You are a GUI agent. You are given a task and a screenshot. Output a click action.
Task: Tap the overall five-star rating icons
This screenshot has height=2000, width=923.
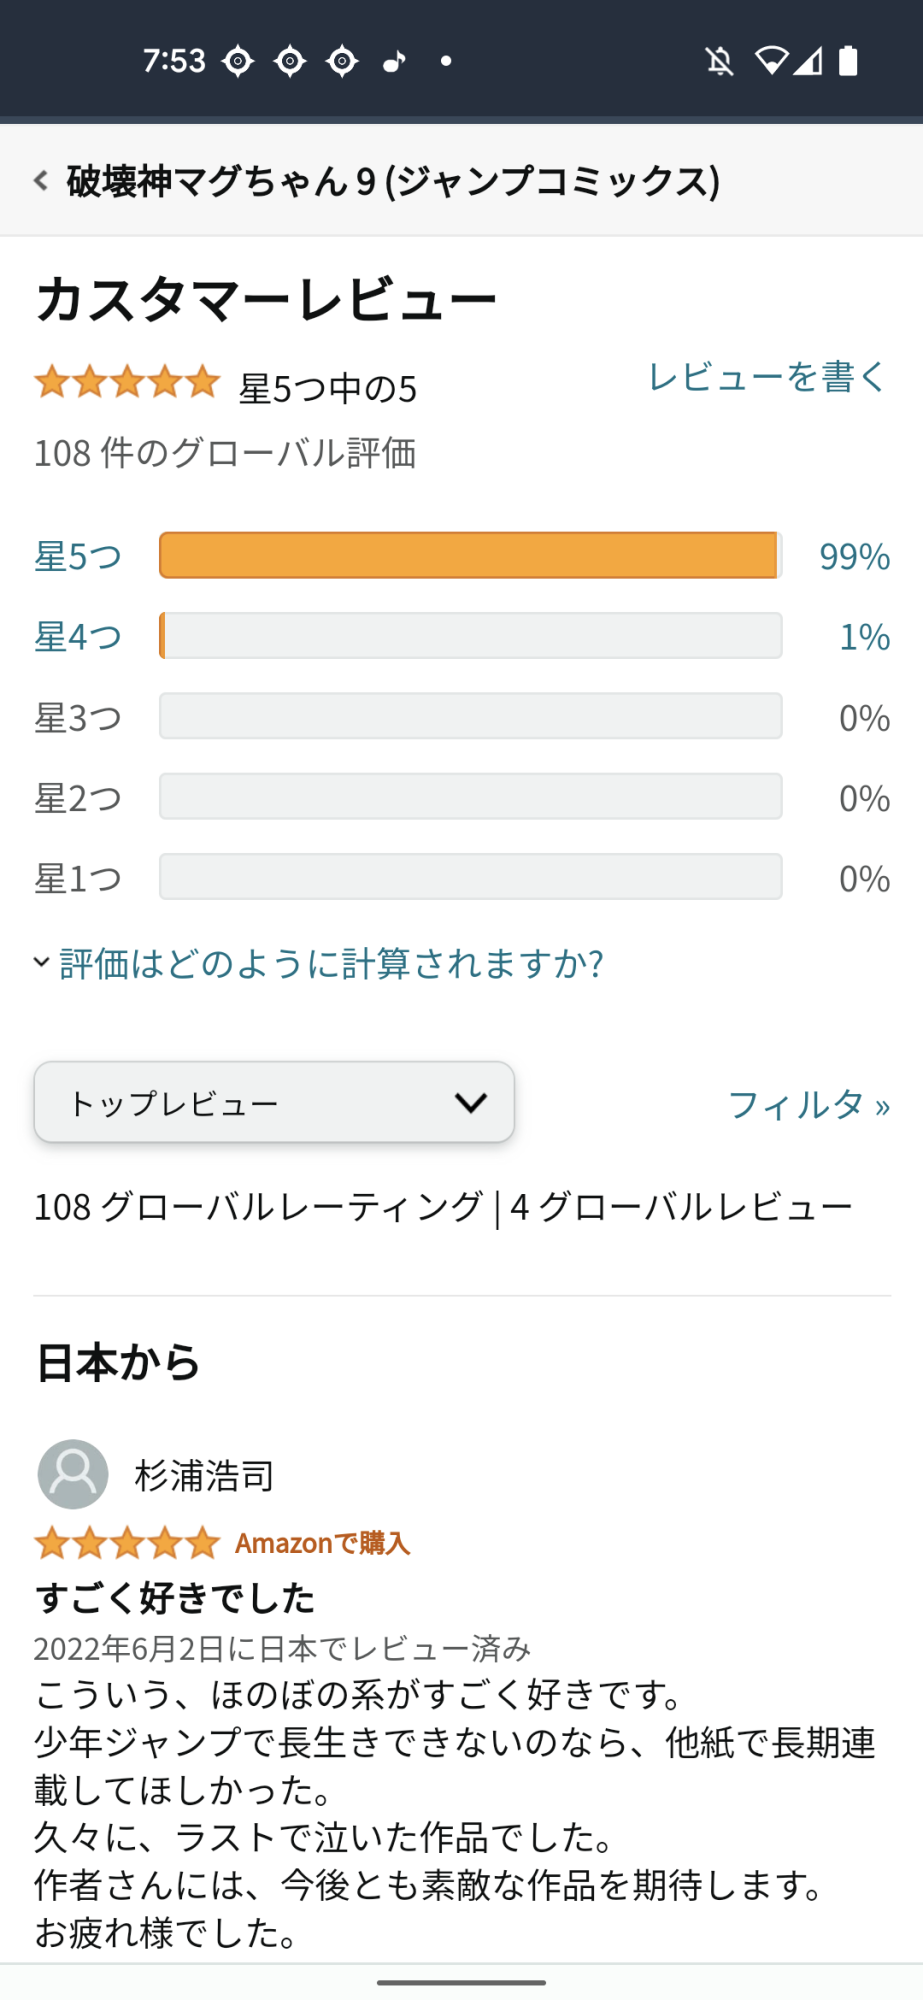point(127,383)
